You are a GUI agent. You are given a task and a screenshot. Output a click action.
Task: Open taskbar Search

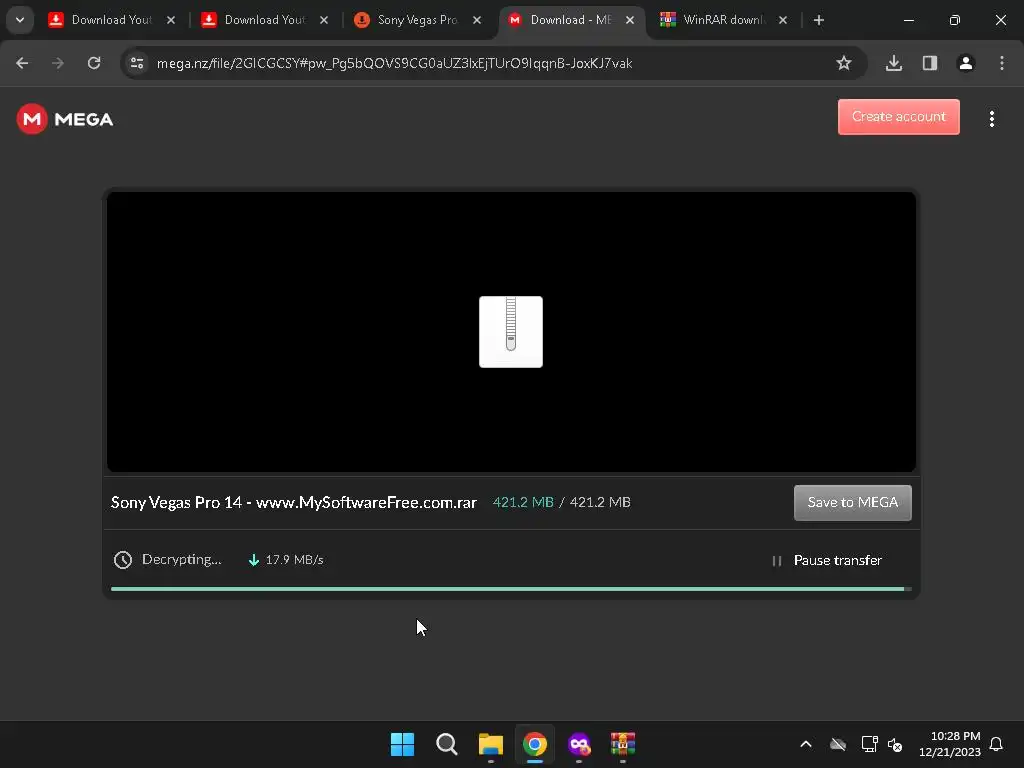[447, 744]
